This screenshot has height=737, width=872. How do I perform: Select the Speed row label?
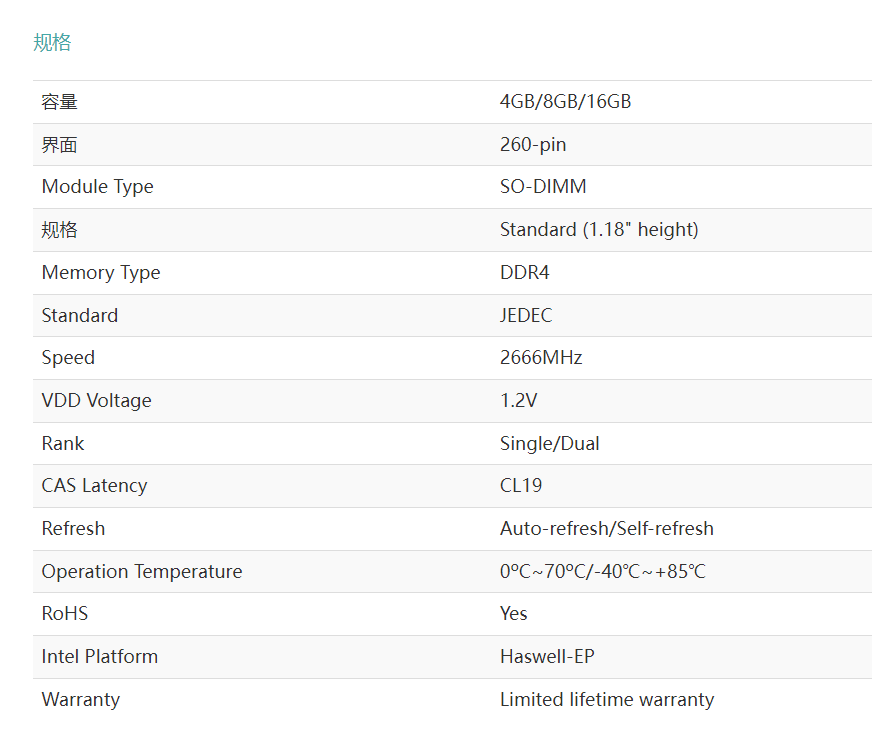point(68,358)
